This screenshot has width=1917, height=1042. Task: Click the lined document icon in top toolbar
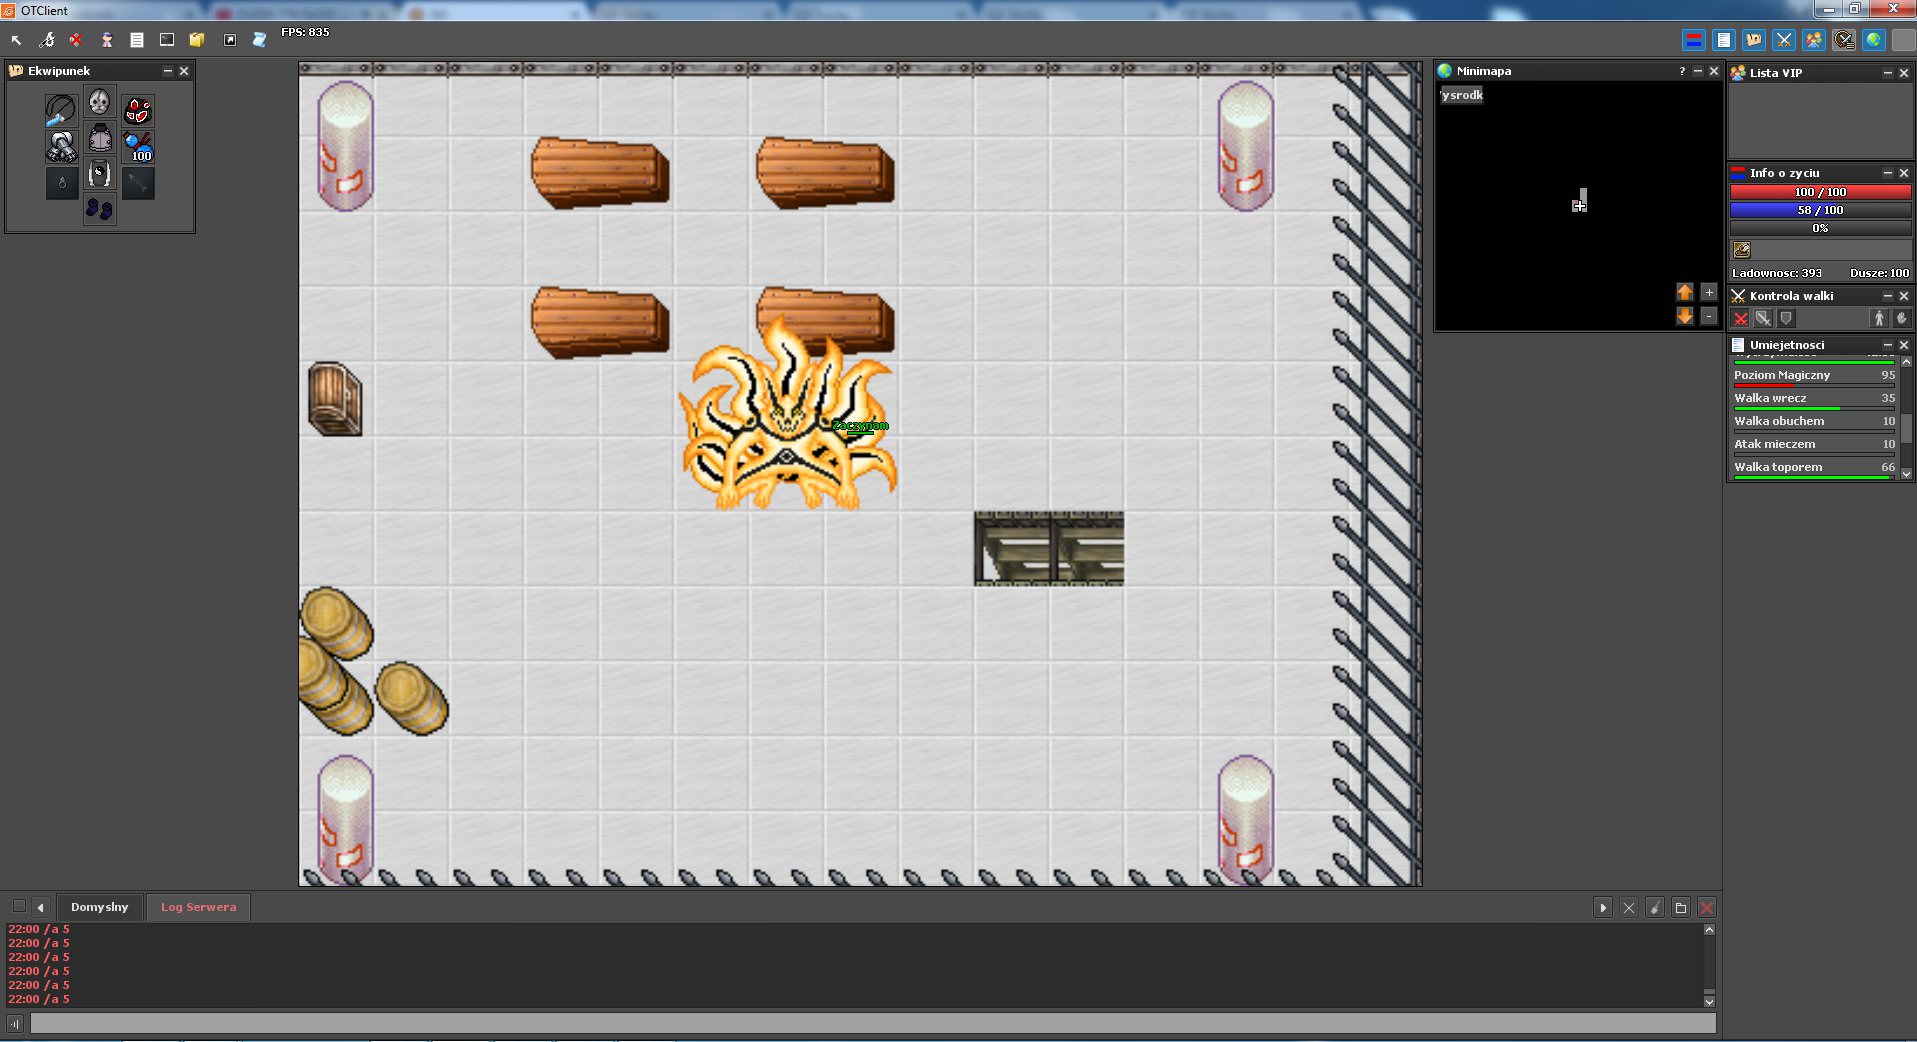(x=137, y=40)
